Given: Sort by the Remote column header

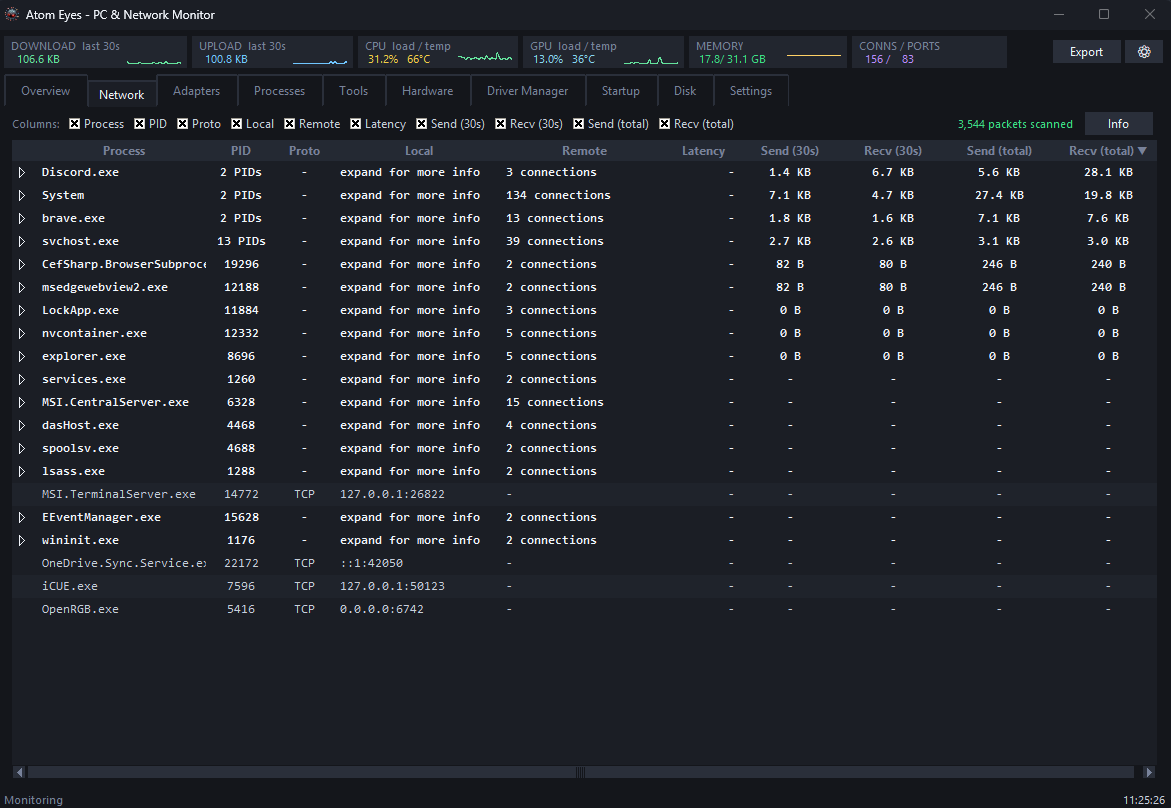Looking at the screenshot, I should click(x=584, y=151).
